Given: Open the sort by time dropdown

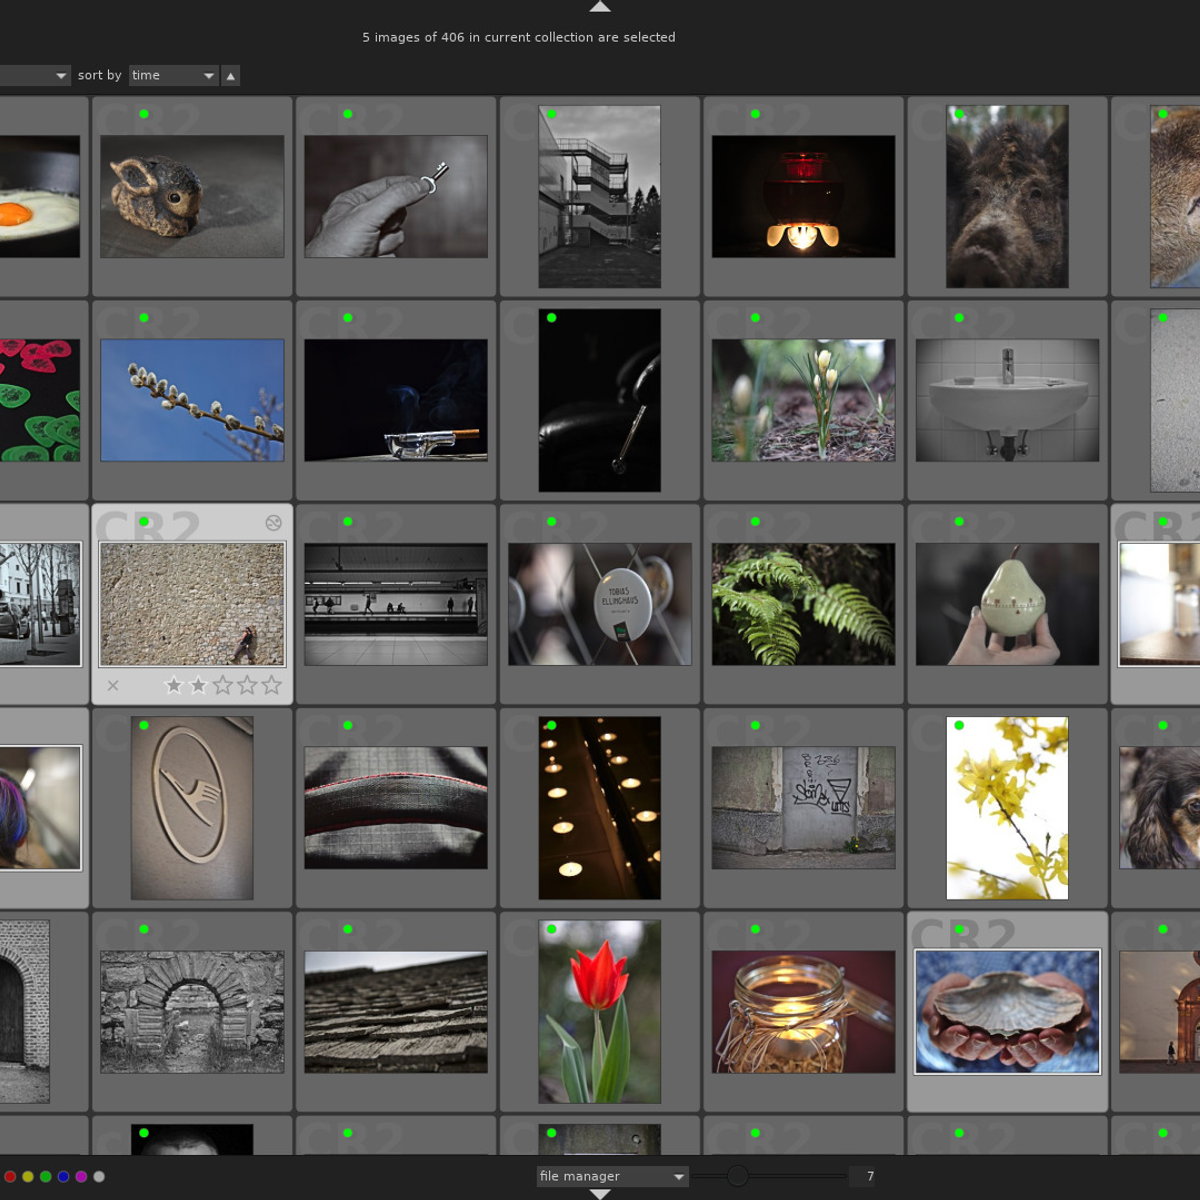Looking at the screenshot, I should [173, 76].
